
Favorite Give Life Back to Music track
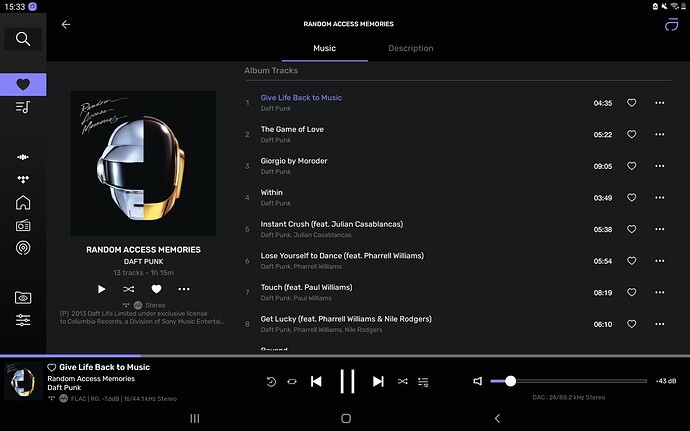pyautogui.click(x=631, y=103)
